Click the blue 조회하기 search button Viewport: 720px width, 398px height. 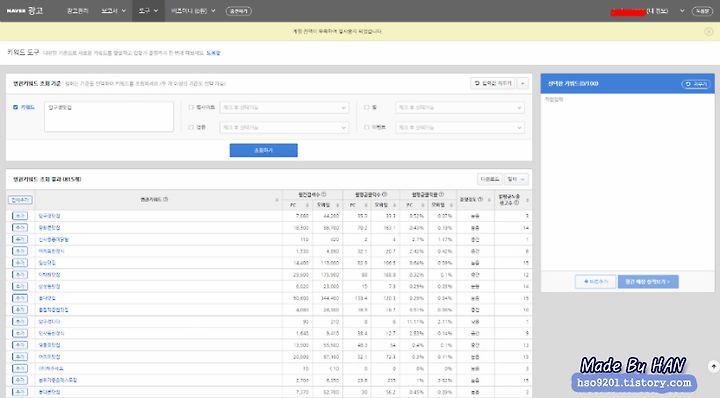tap(264, 150)
